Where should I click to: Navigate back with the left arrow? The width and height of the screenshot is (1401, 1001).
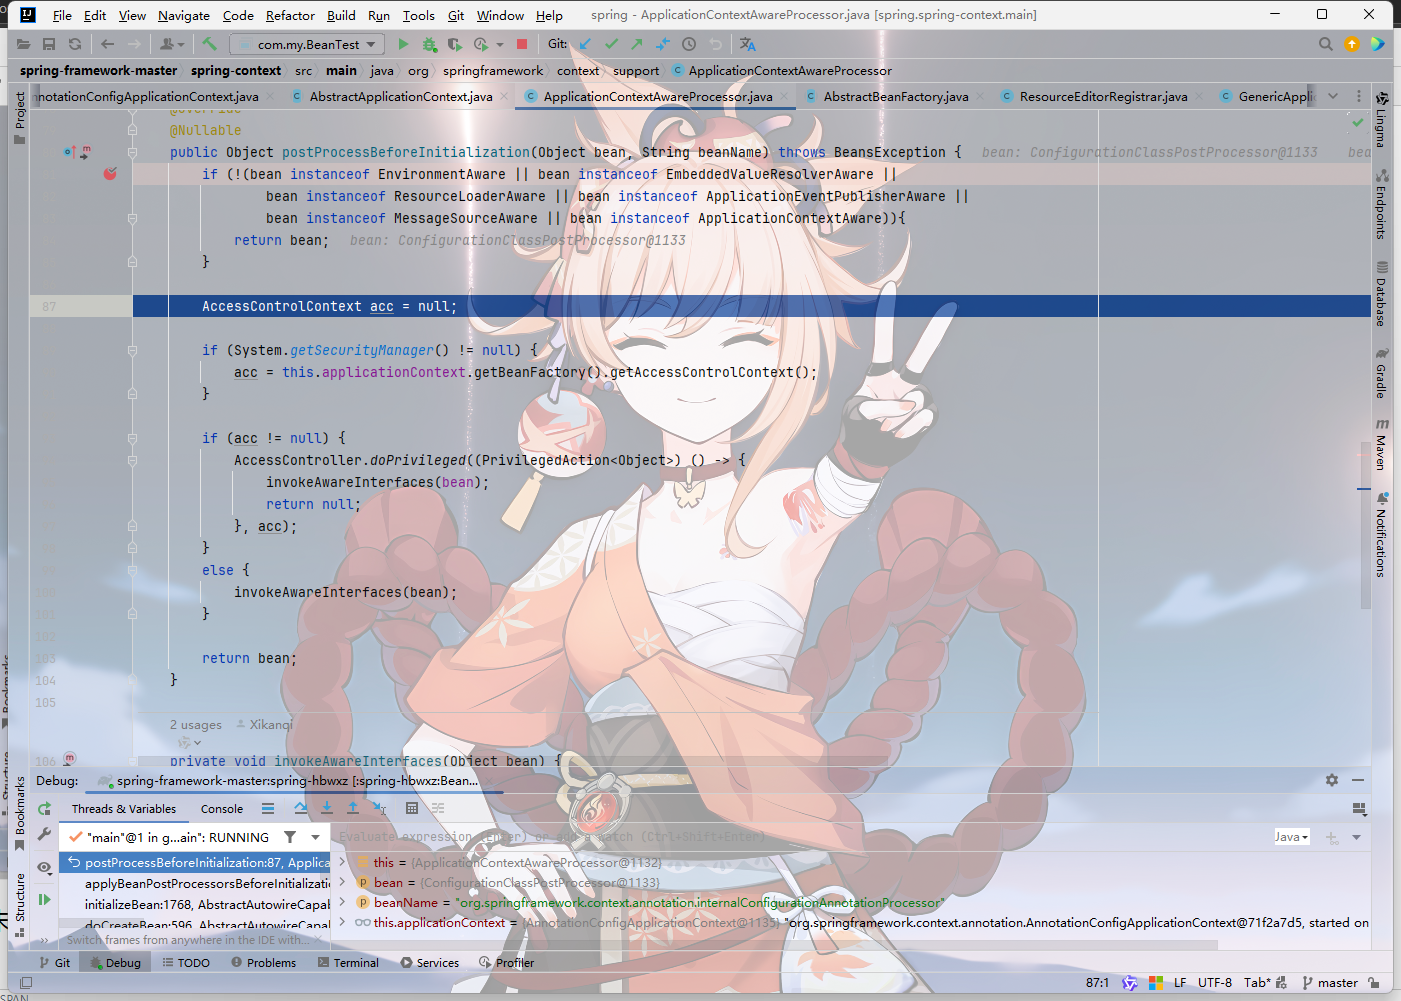(x=107, y=44)
